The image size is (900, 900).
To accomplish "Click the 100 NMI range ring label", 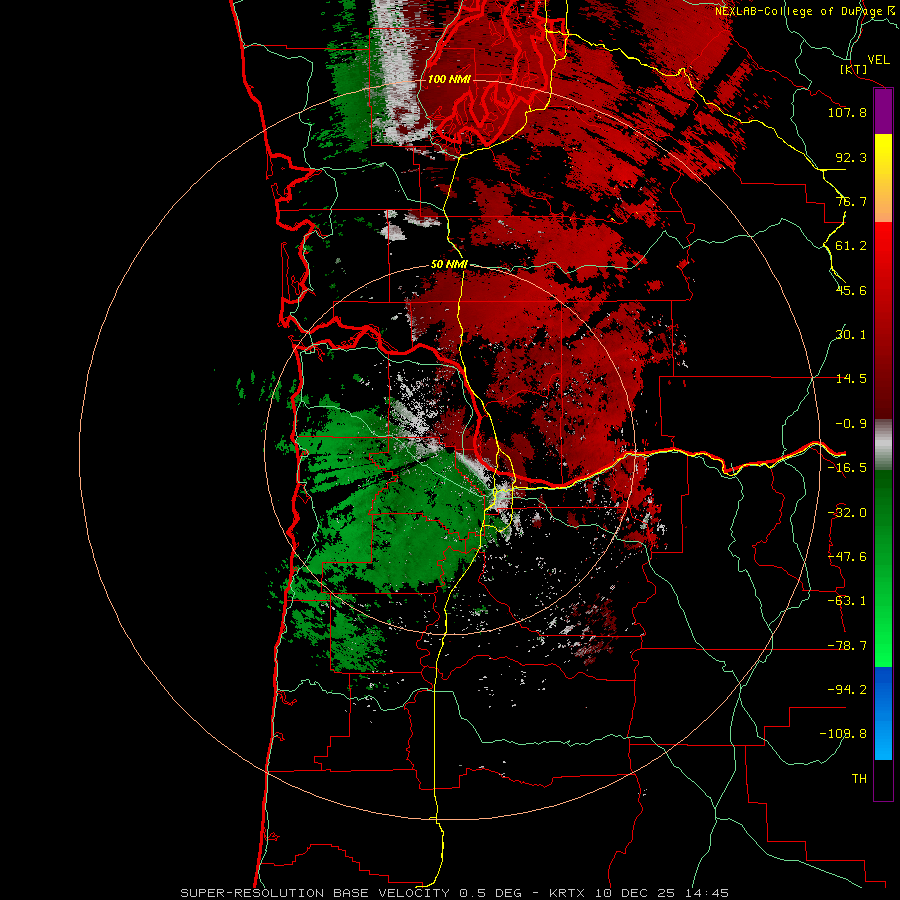I will [x=449, y=79].
